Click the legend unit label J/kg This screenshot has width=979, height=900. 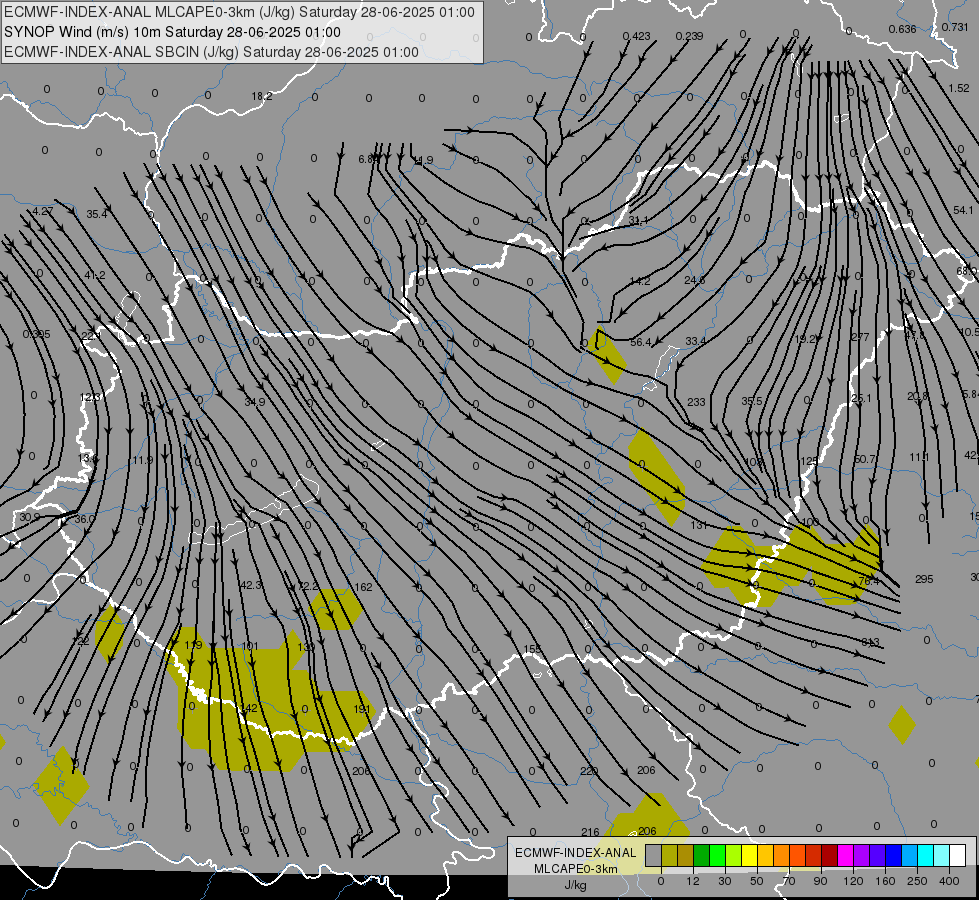[x=575, y=885]
